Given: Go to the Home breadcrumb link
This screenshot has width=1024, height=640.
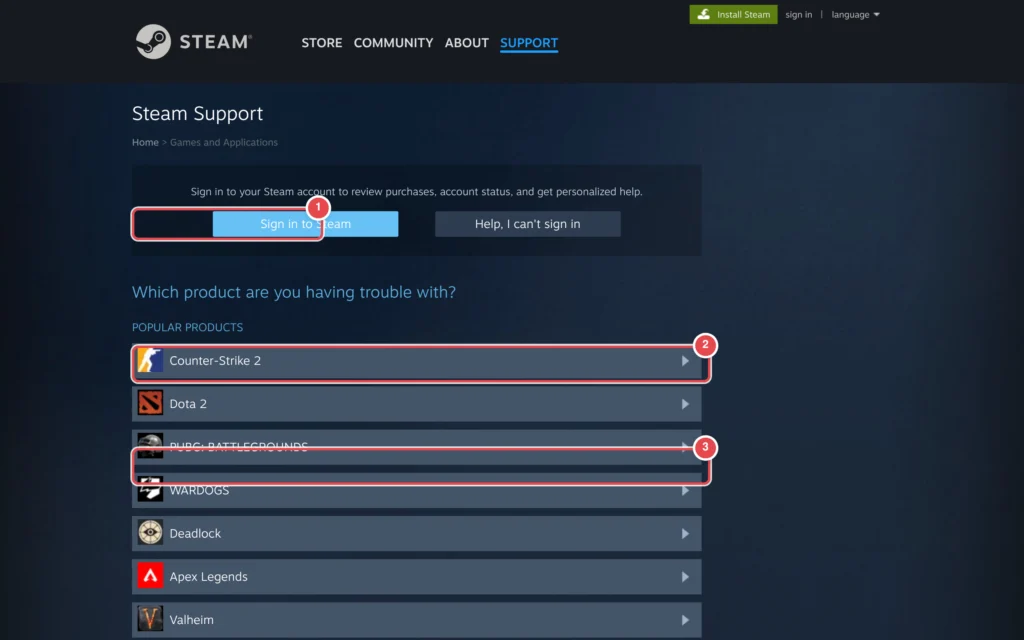Looking at the screenshot, I should (x=145, y=142).
